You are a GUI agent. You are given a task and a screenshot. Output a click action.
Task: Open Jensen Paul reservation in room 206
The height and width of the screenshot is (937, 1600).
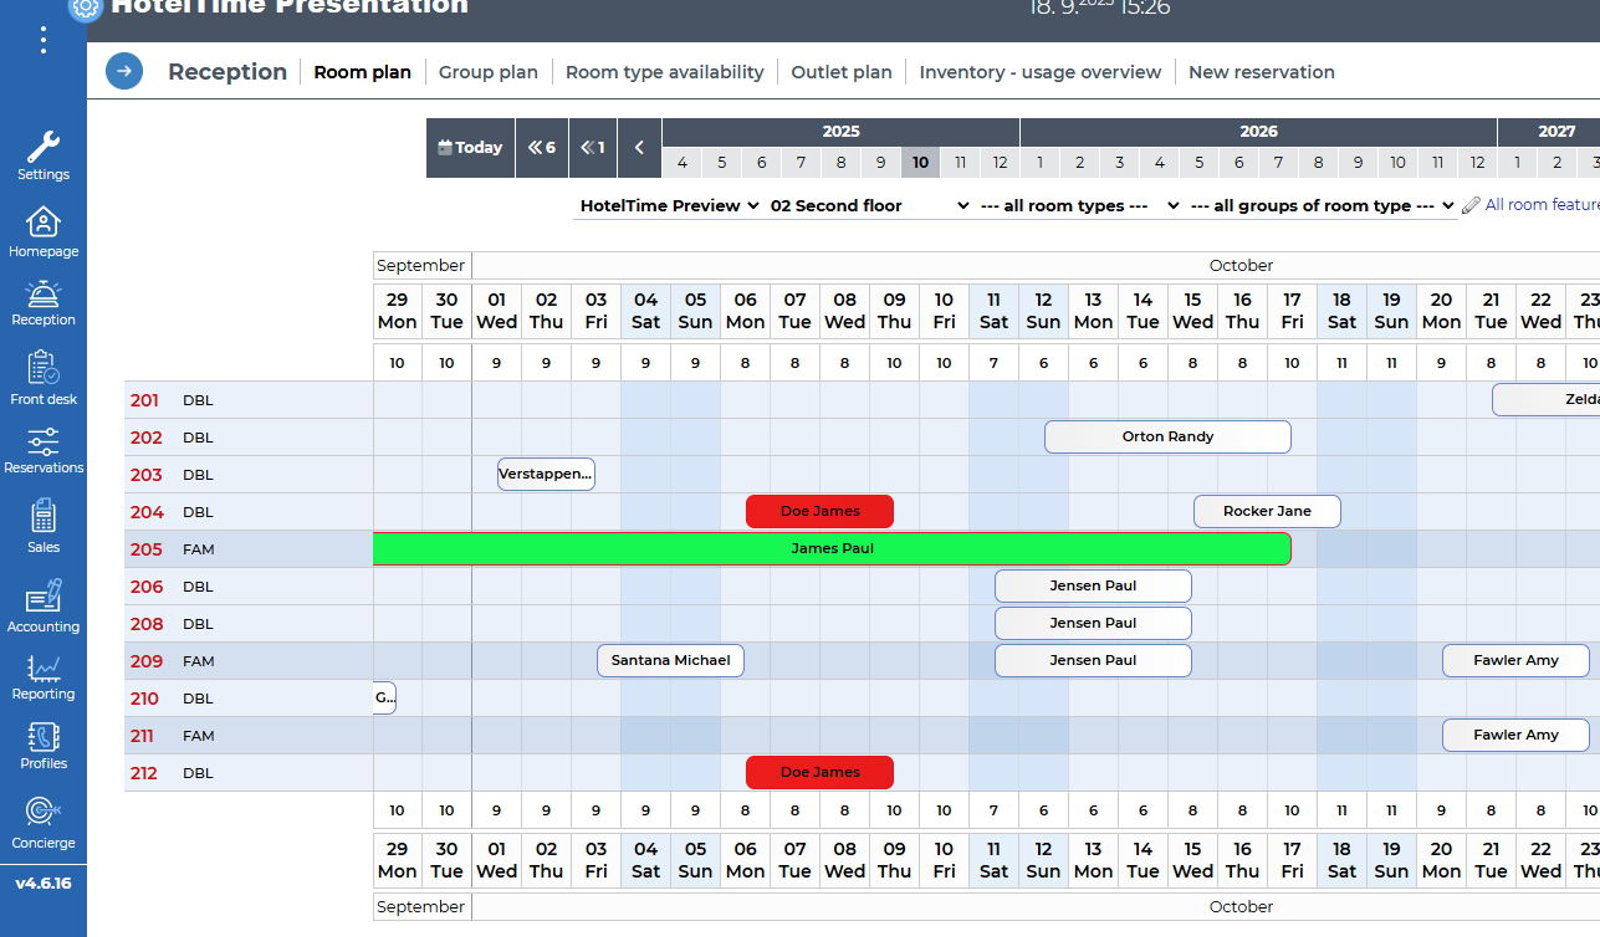1093,586
